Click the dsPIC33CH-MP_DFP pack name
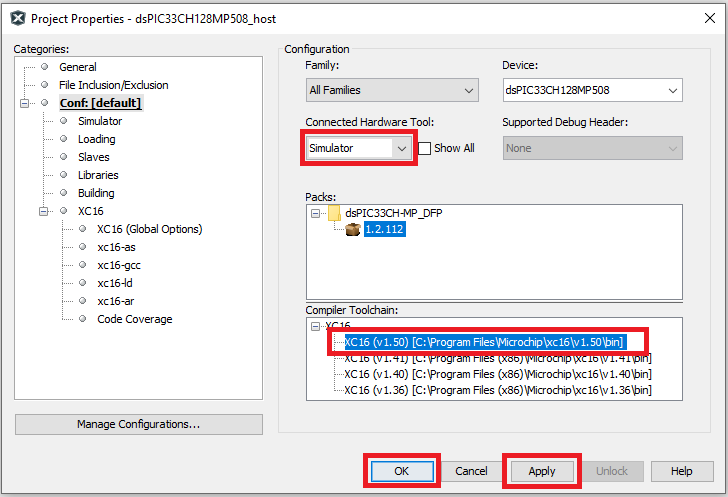728x497 pixels. point(394,213)
